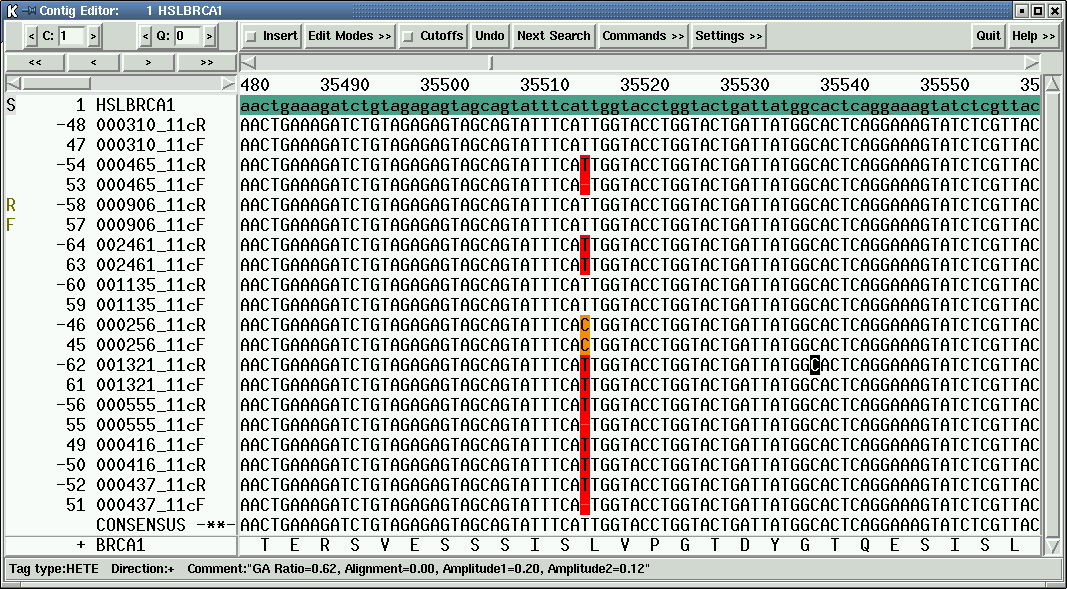
Task: Increase the Q quality cutoff value
Action: [210, 36]
